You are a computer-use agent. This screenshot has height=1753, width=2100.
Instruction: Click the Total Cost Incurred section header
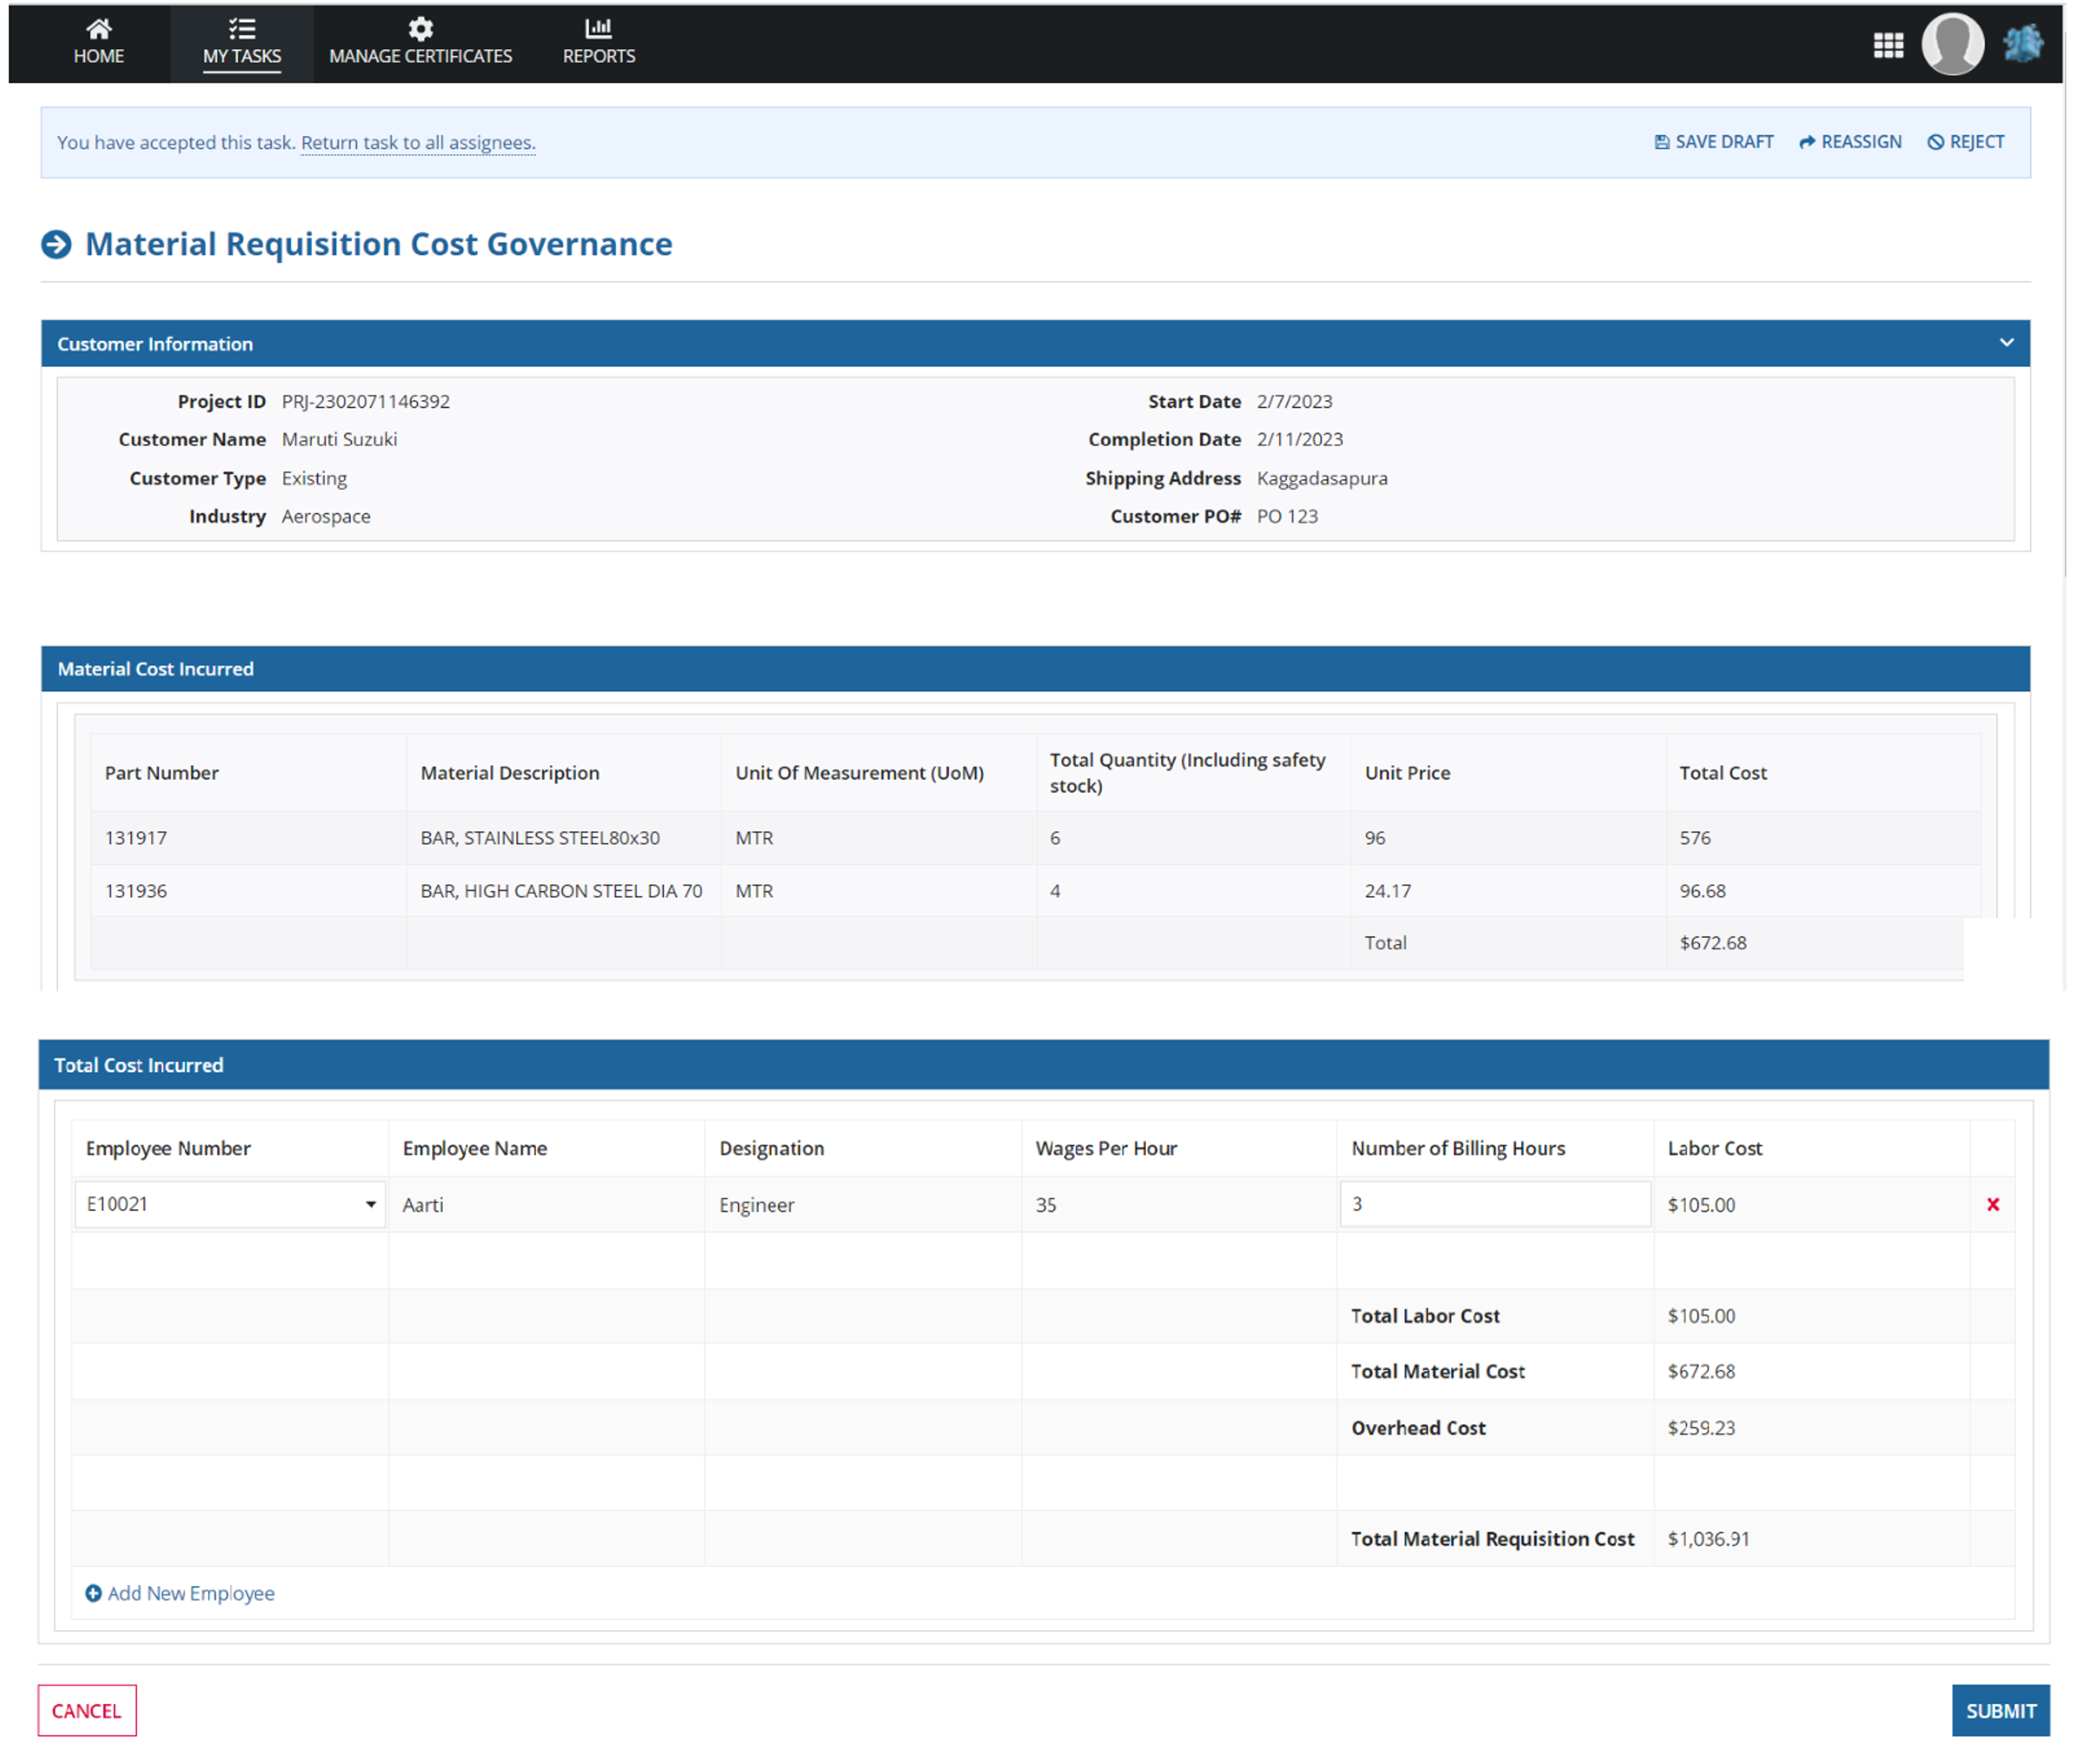1044,1065
